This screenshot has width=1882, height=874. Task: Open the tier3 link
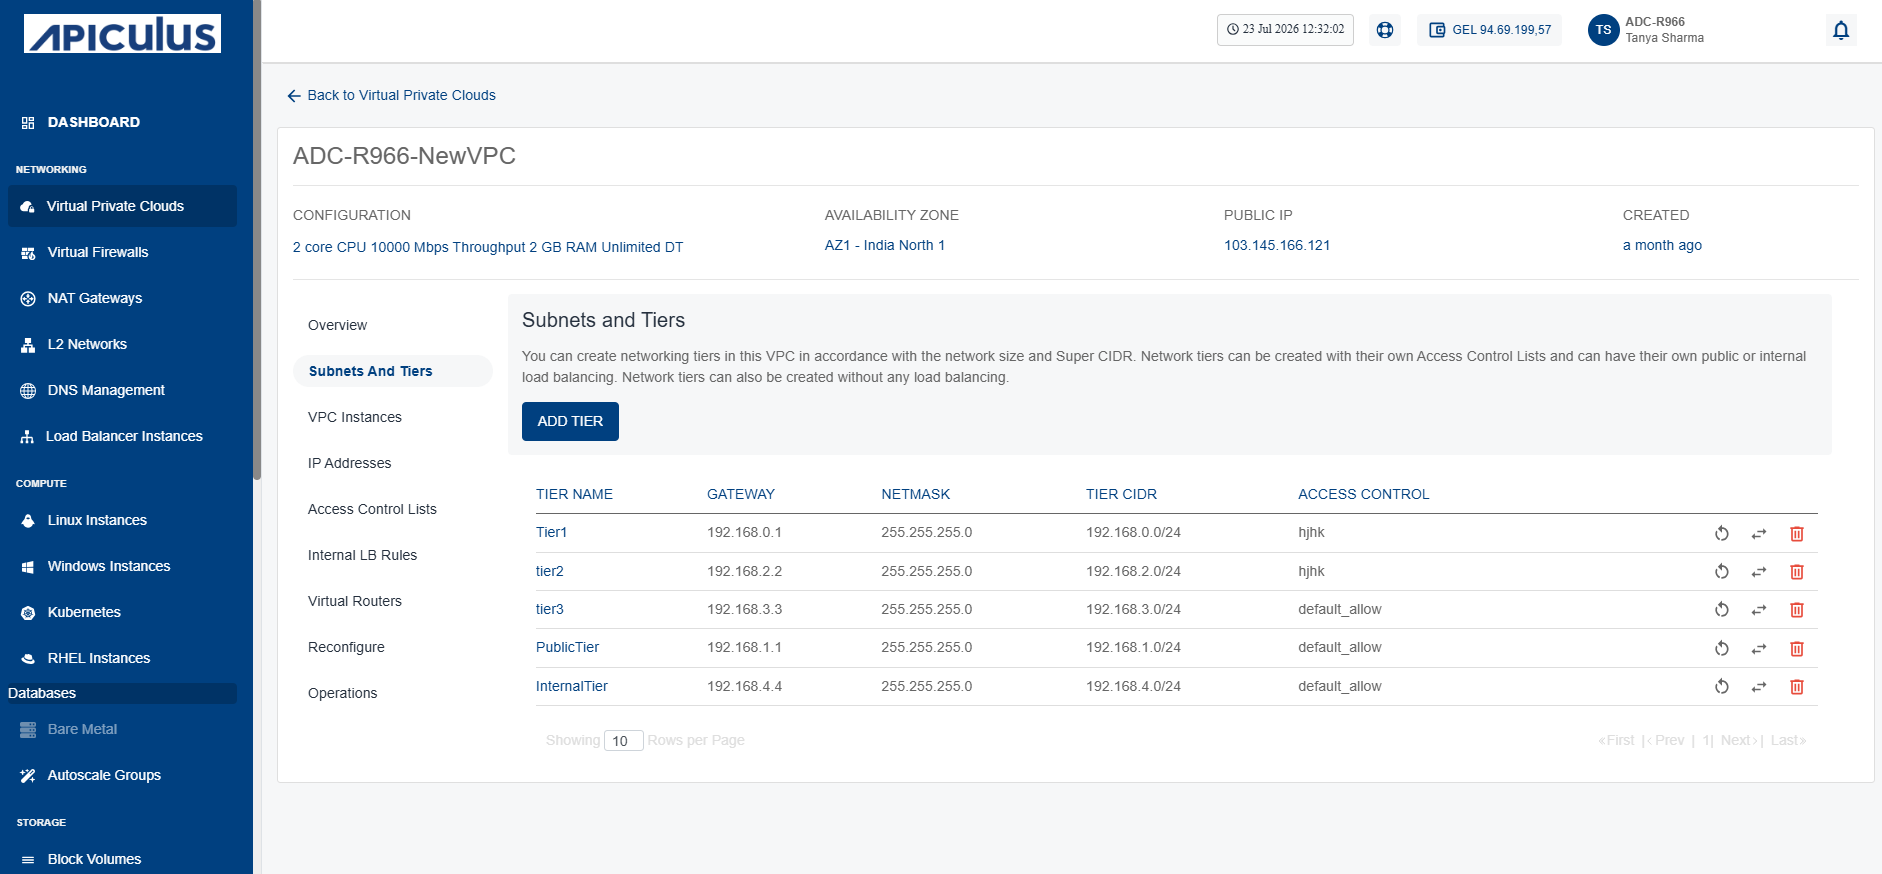pos(550,609)
